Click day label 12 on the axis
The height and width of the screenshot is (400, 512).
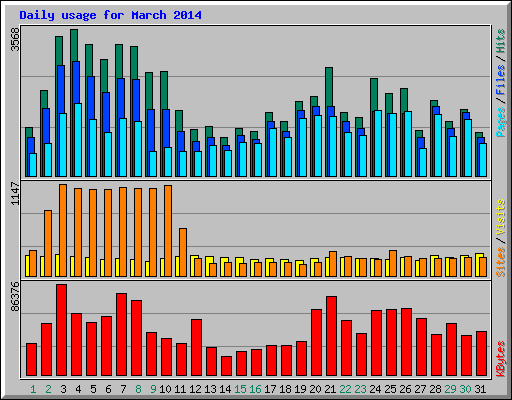(195, 389)
